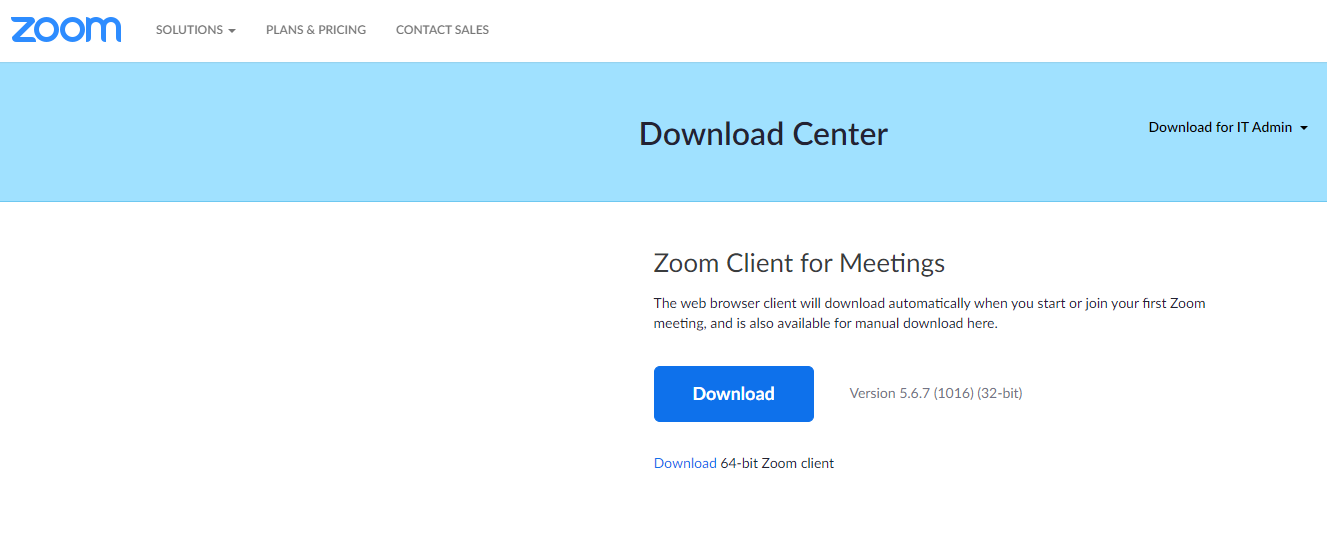Click the Download Center heading
The width and height of the screenshot is (1327, 533).
click(x=763, y=134)
